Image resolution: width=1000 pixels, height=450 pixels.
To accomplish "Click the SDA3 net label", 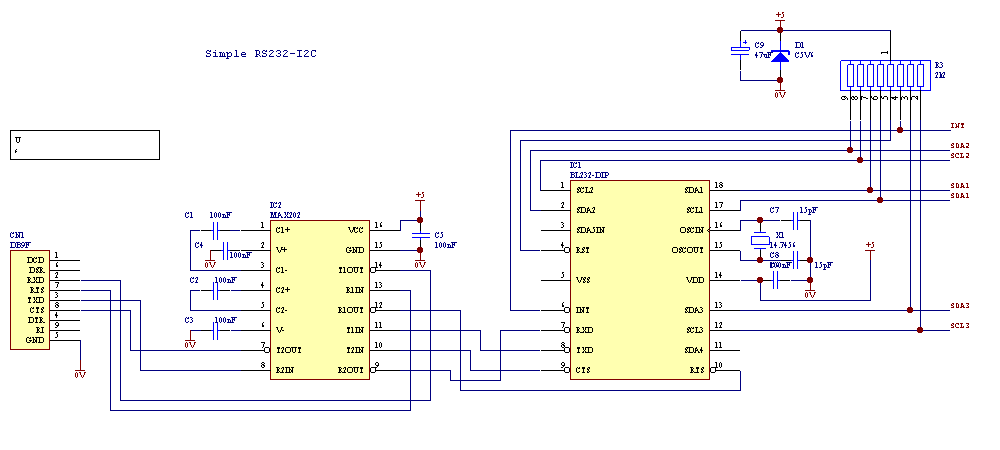I will click(x=959, y=306).
